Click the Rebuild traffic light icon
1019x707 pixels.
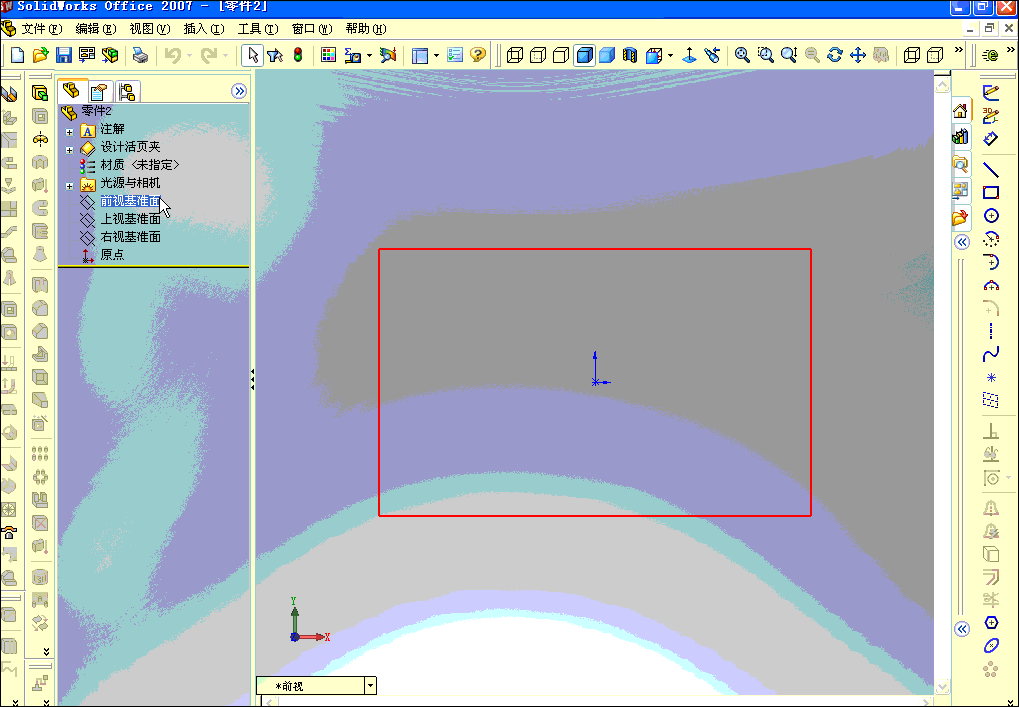pos(298,55)
